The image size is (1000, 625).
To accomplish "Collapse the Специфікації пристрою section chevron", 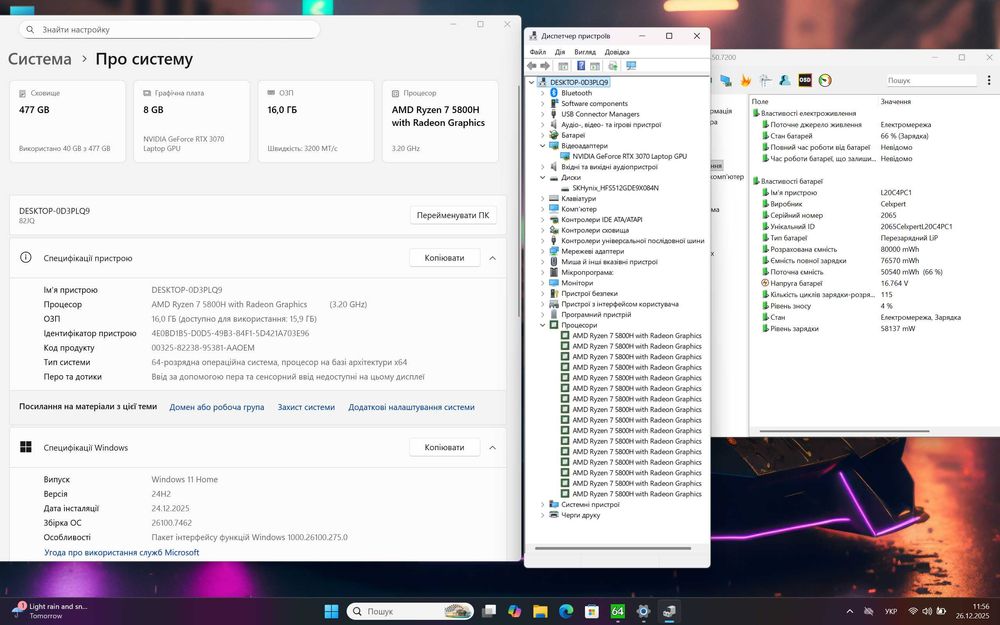I will pyautogui.click(x=492, y=258).
